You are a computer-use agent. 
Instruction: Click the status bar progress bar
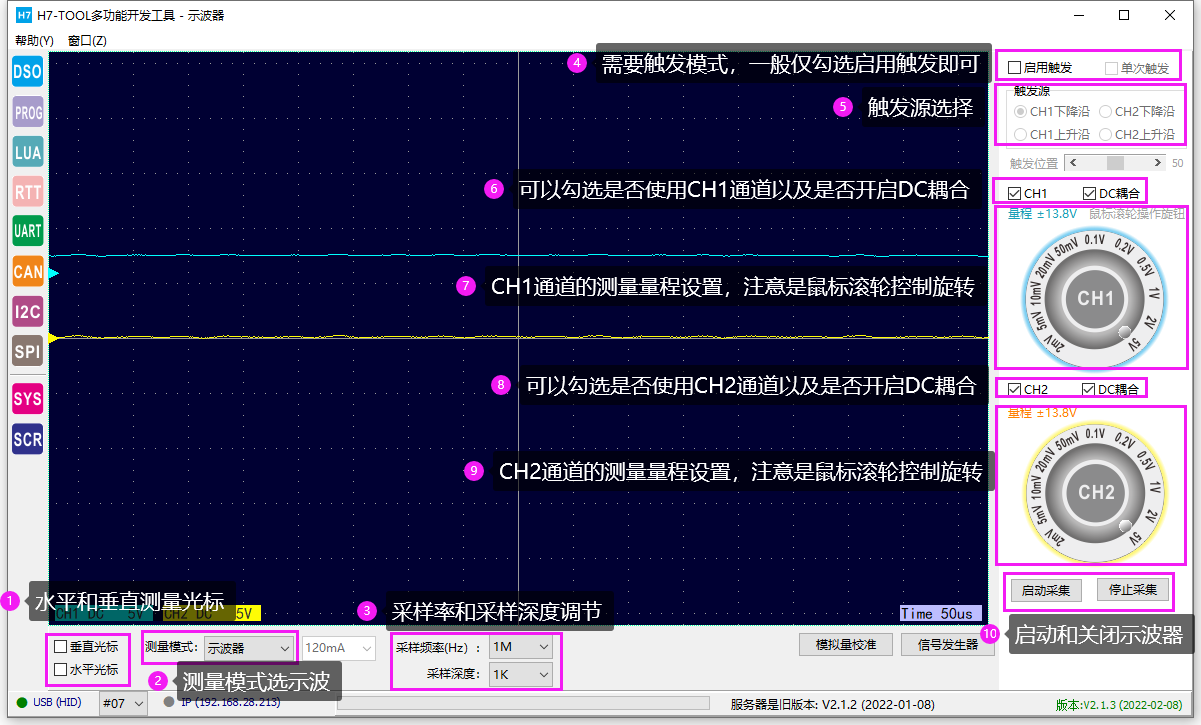523,704
